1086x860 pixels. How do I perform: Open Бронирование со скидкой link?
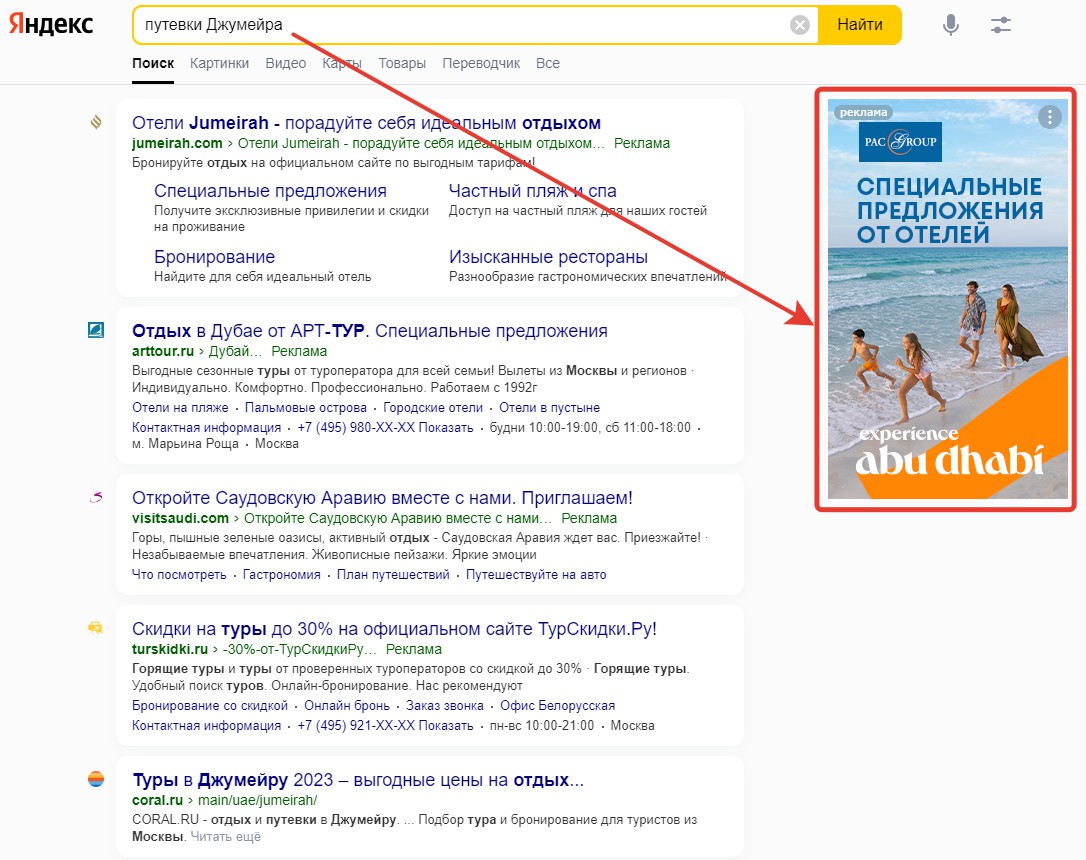click(x=210, y=705)
